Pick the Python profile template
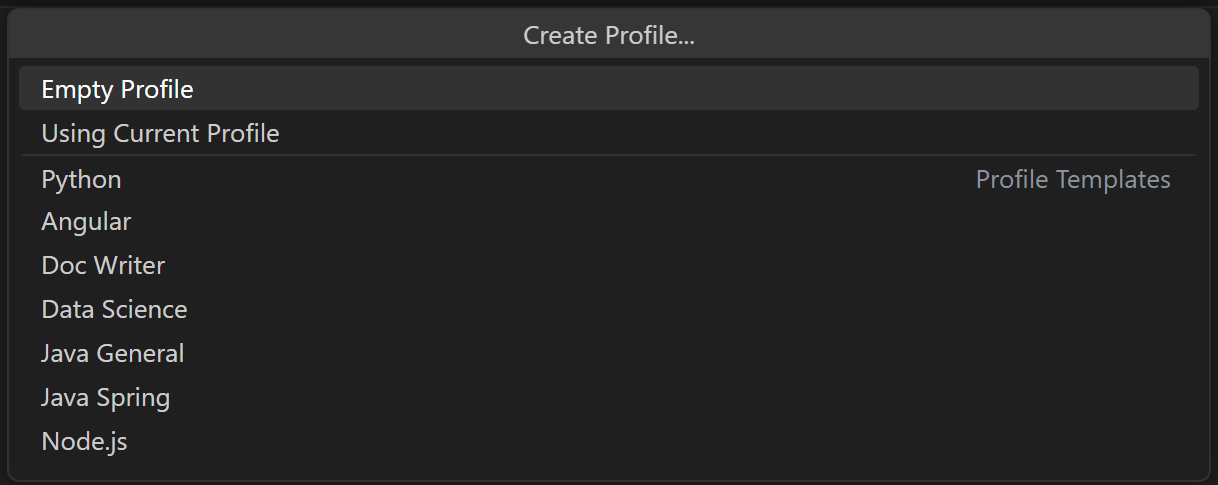Viewport: 1218px width, 485px height. coord(82,180)
